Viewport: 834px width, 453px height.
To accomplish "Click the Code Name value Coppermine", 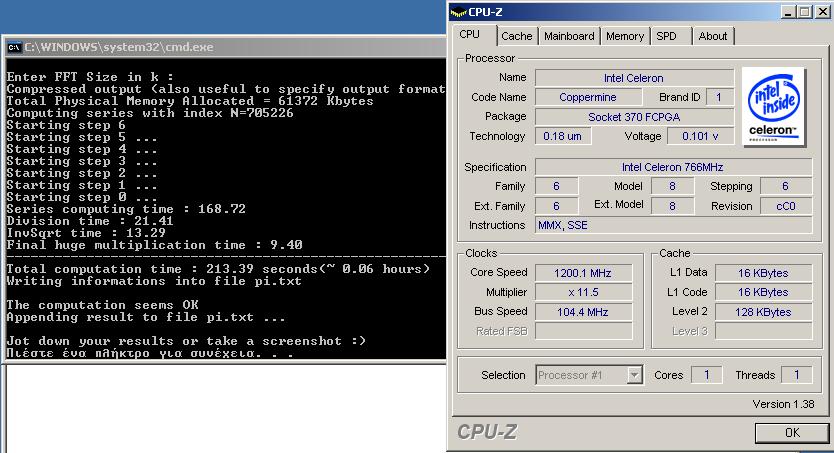I will coord(588,97).
